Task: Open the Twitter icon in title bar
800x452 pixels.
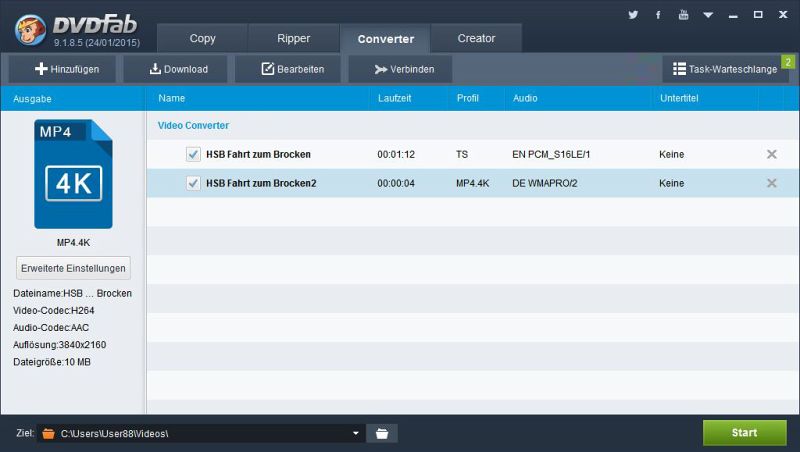Action: (x=633, y=15)
